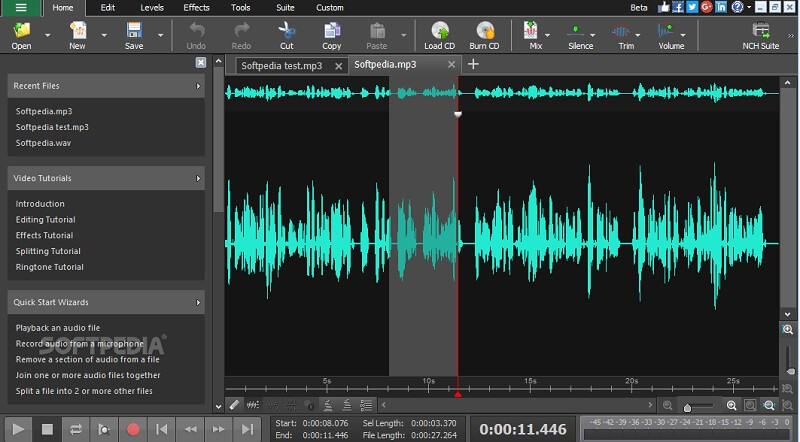Image resolution: width=800 pixels, height=442 pixels.
Task: Click the horizontal zoom slider handle
Action: click(687, 407)
